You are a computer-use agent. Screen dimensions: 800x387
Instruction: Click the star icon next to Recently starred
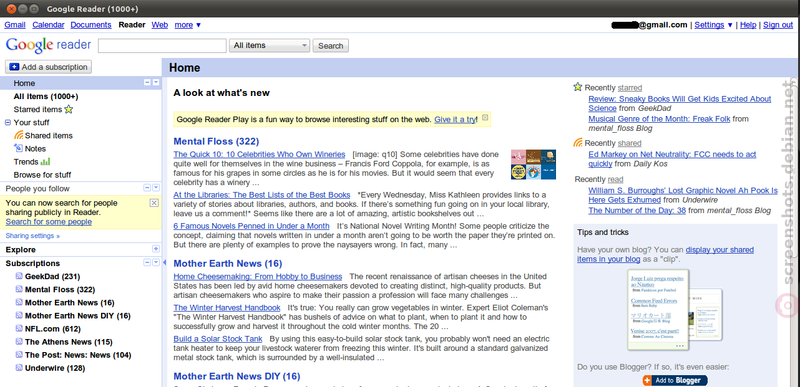pyautogui.click(x=578, y=87)
